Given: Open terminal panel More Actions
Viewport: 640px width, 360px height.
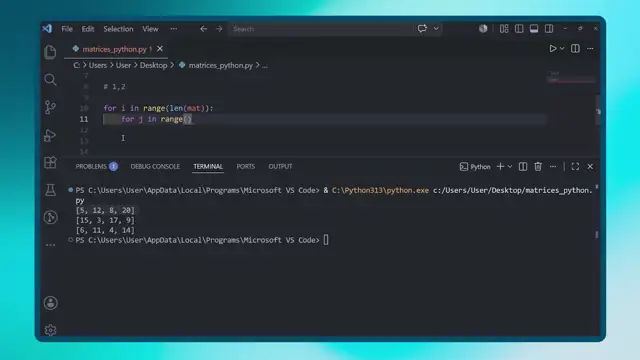Looking at the screenshot, I should (553, 167).
